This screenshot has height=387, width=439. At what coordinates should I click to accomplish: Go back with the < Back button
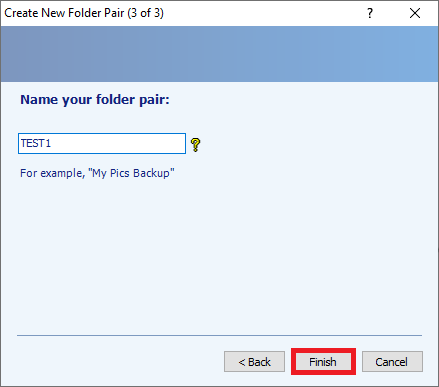(x=254, y=362)
